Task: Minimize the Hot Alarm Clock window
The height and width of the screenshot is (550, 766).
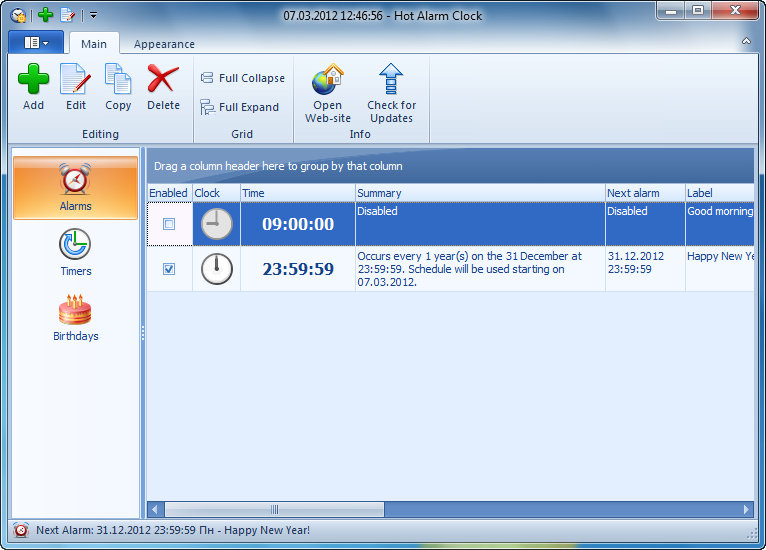Action: click(671, 11)
